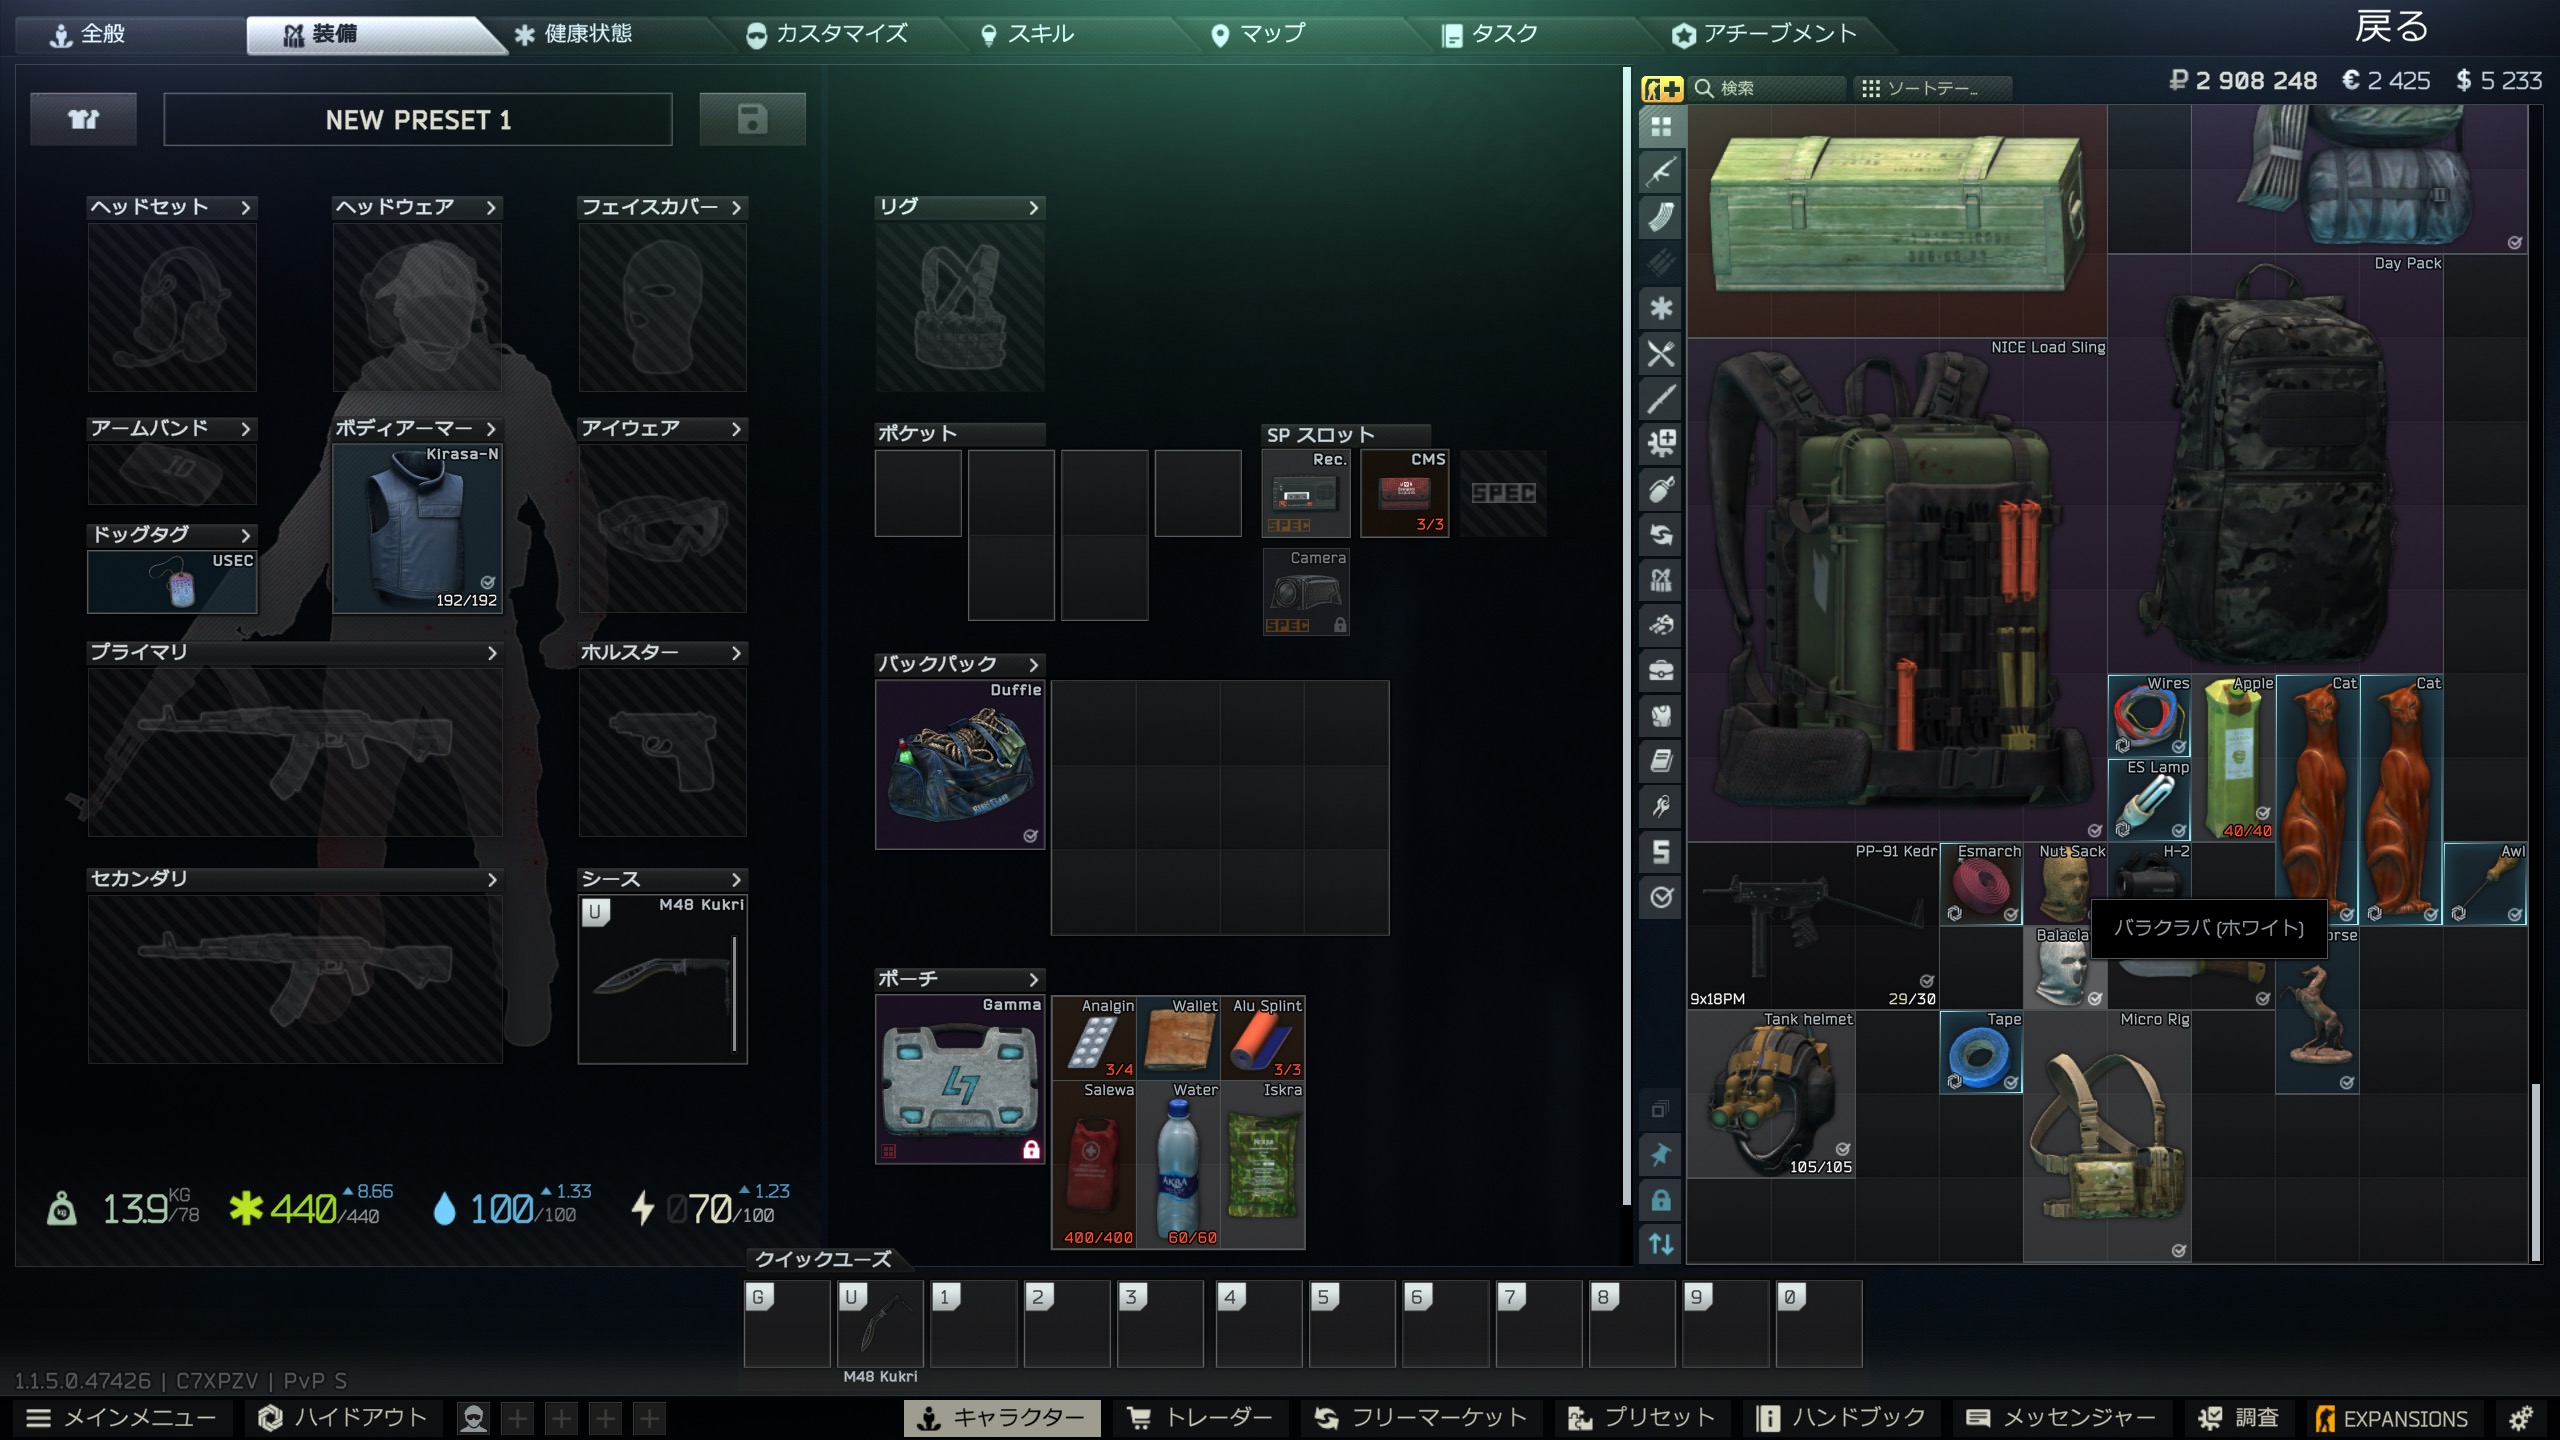This screenshot has width=2560, height=1440.
Task: Expand the バックパック slot arrow
Action: coord(1034,665)
